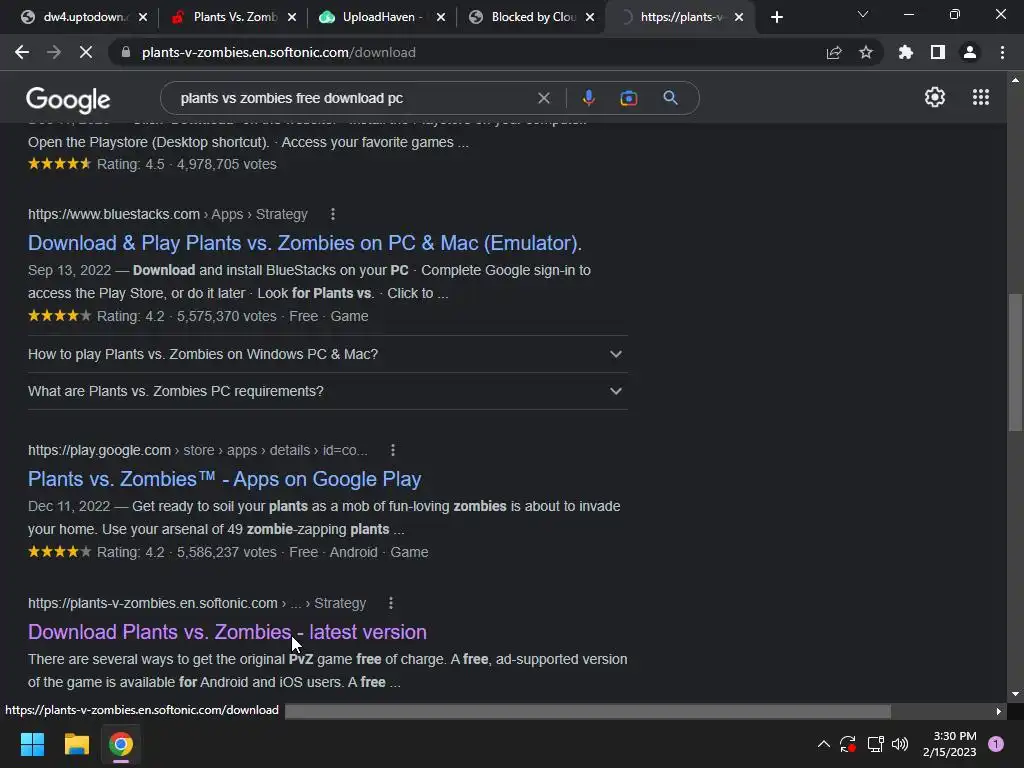This screenshot has width=1024, height=768.
Task: Bookmark this tab with star icon
Action: pyautogui.click(x=866, y=52)
